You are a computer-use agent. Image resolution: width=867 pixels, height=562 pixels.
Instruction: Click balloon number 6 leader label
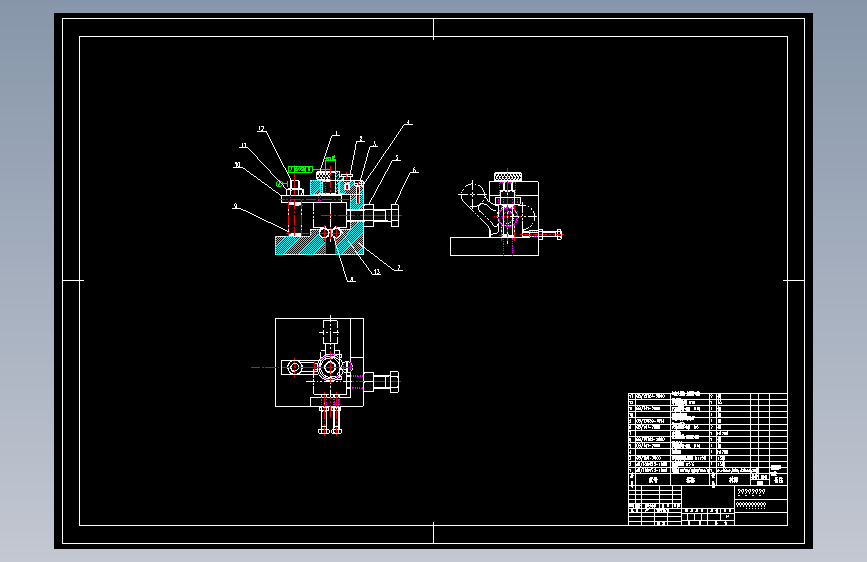(x=414, y=170)
